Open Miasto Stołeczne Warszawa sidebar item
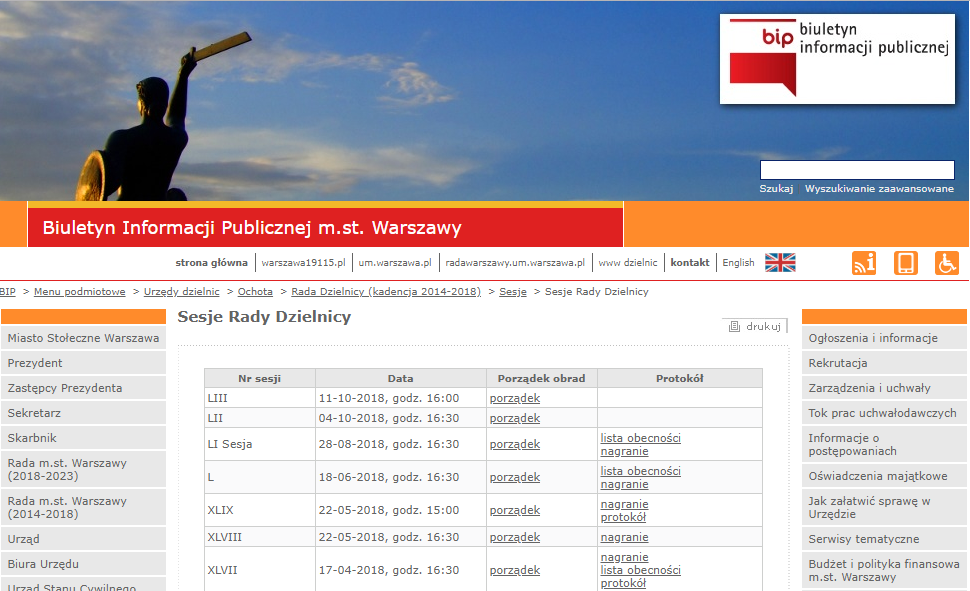 [x=84, y=338]
